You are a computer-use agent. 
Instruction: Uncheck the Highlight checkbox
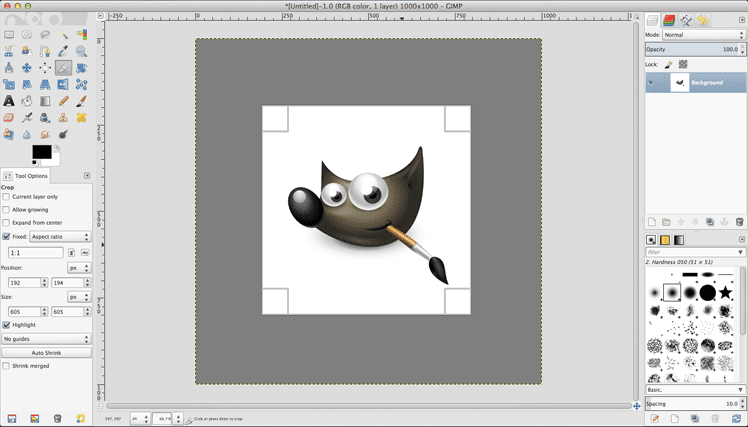pyautogui.click(x=6, y=324)
